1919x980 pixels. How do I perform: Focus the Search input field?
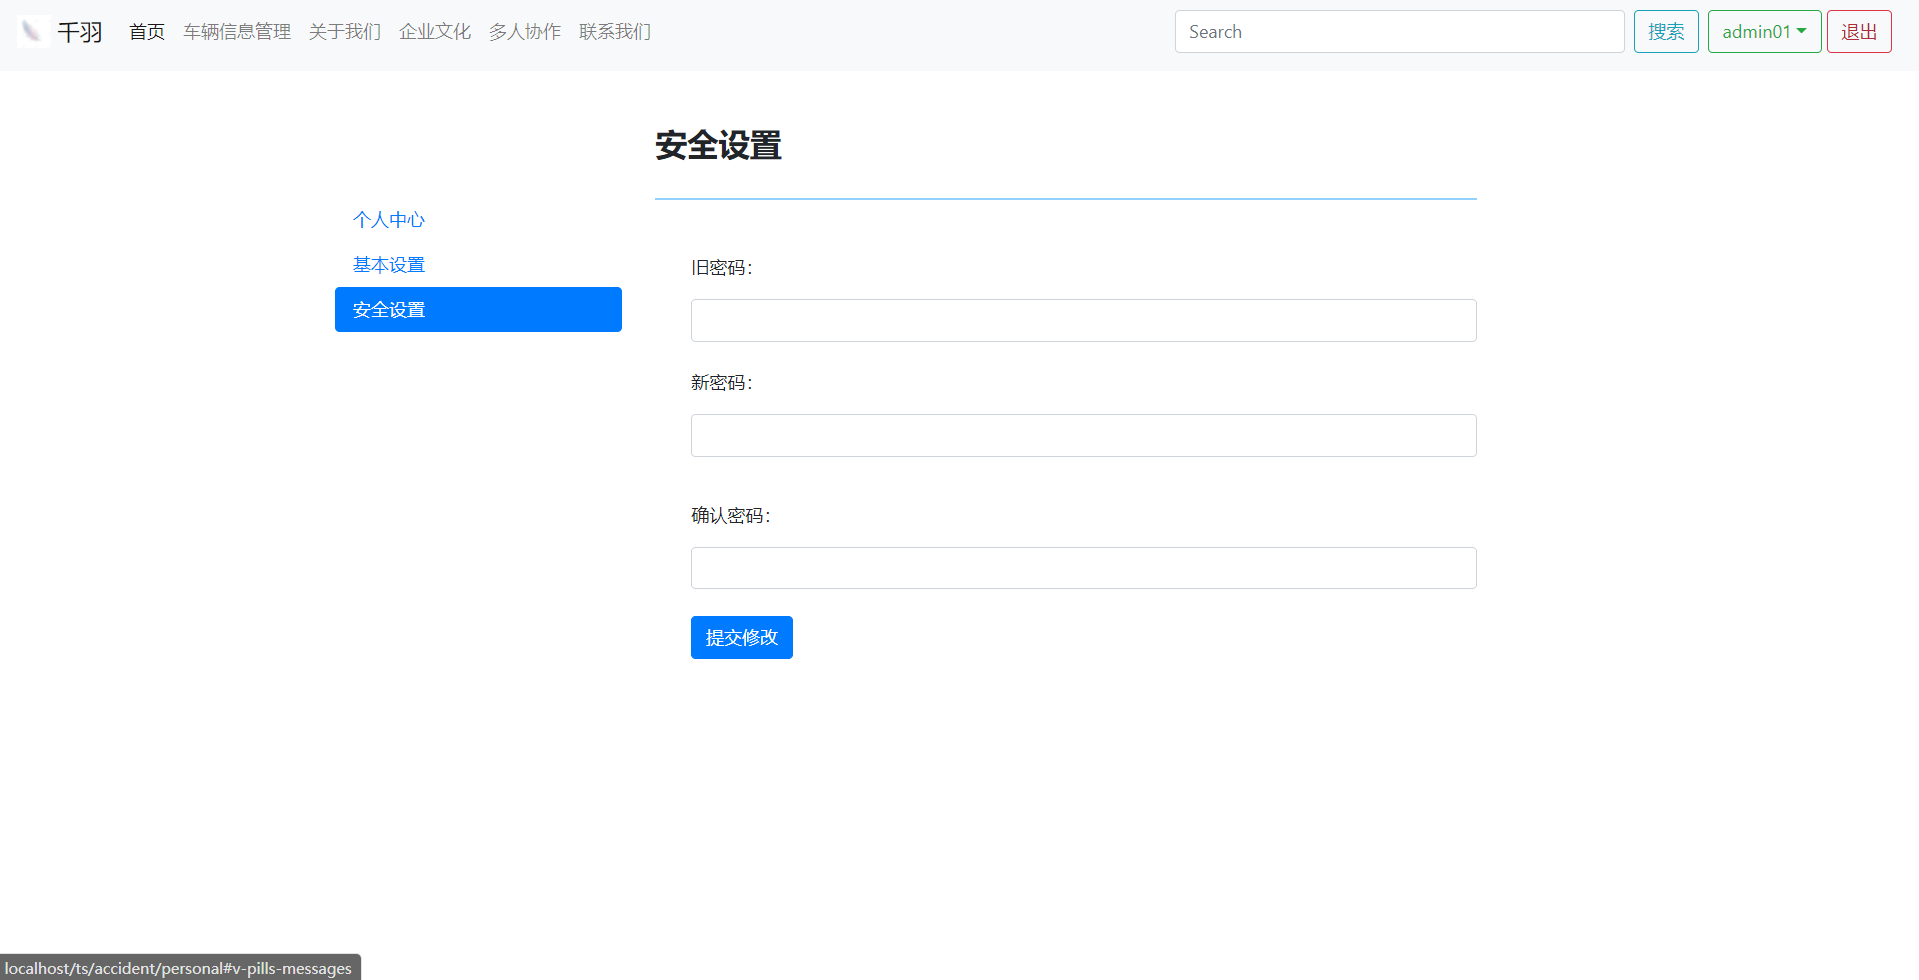point(1399,32)
